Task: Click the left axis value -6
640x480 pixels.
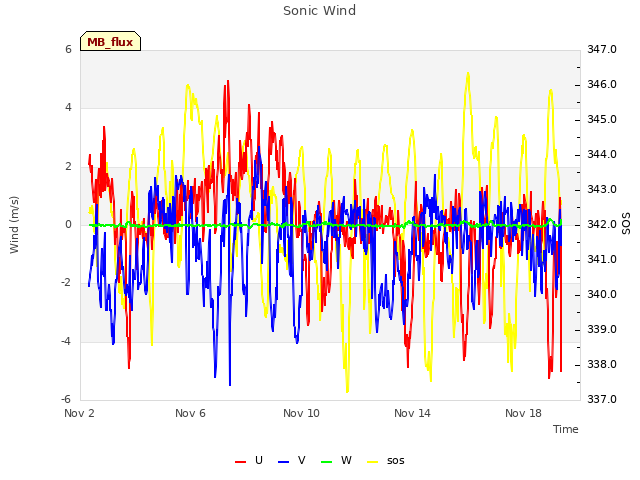Action: pos(67,399)
